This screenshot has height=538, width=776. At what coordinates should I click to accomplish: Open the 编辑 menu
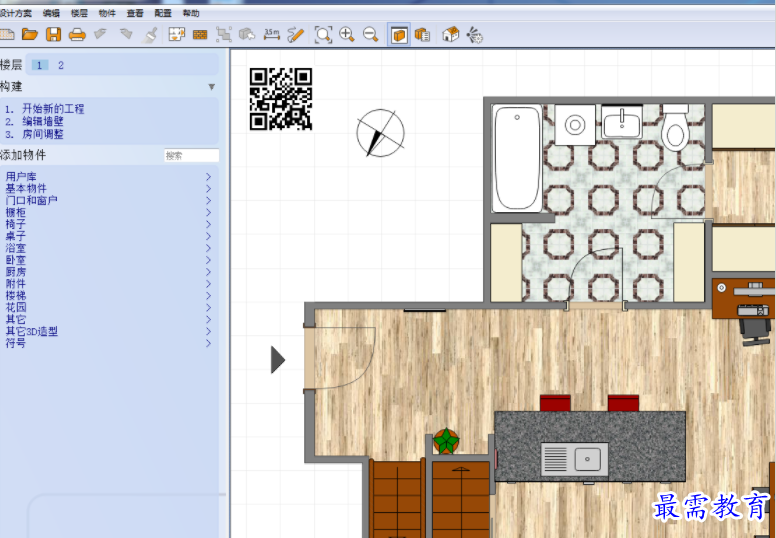pyautogui.click(x=51, y=13)
